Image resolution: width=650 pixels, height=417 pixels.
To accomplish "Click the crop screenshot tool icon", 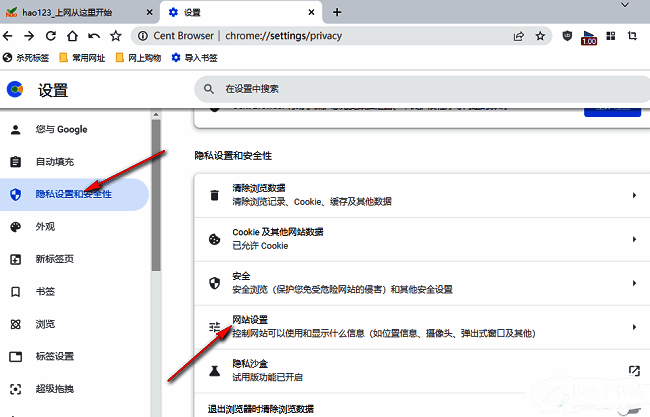I will (x=632, y=36).
